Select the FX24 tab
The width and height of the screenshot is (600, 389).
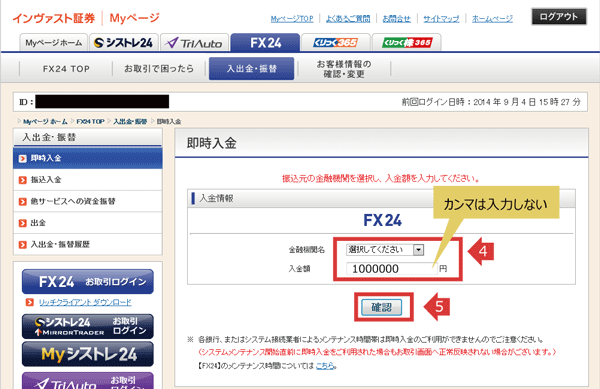(265, 42)
